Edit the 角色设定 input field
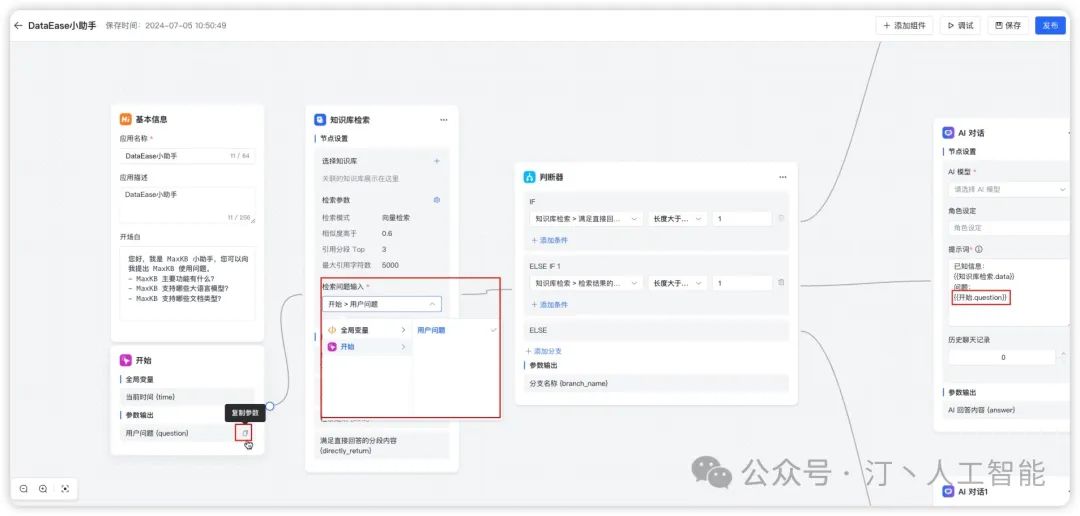 pos(1008,227)
